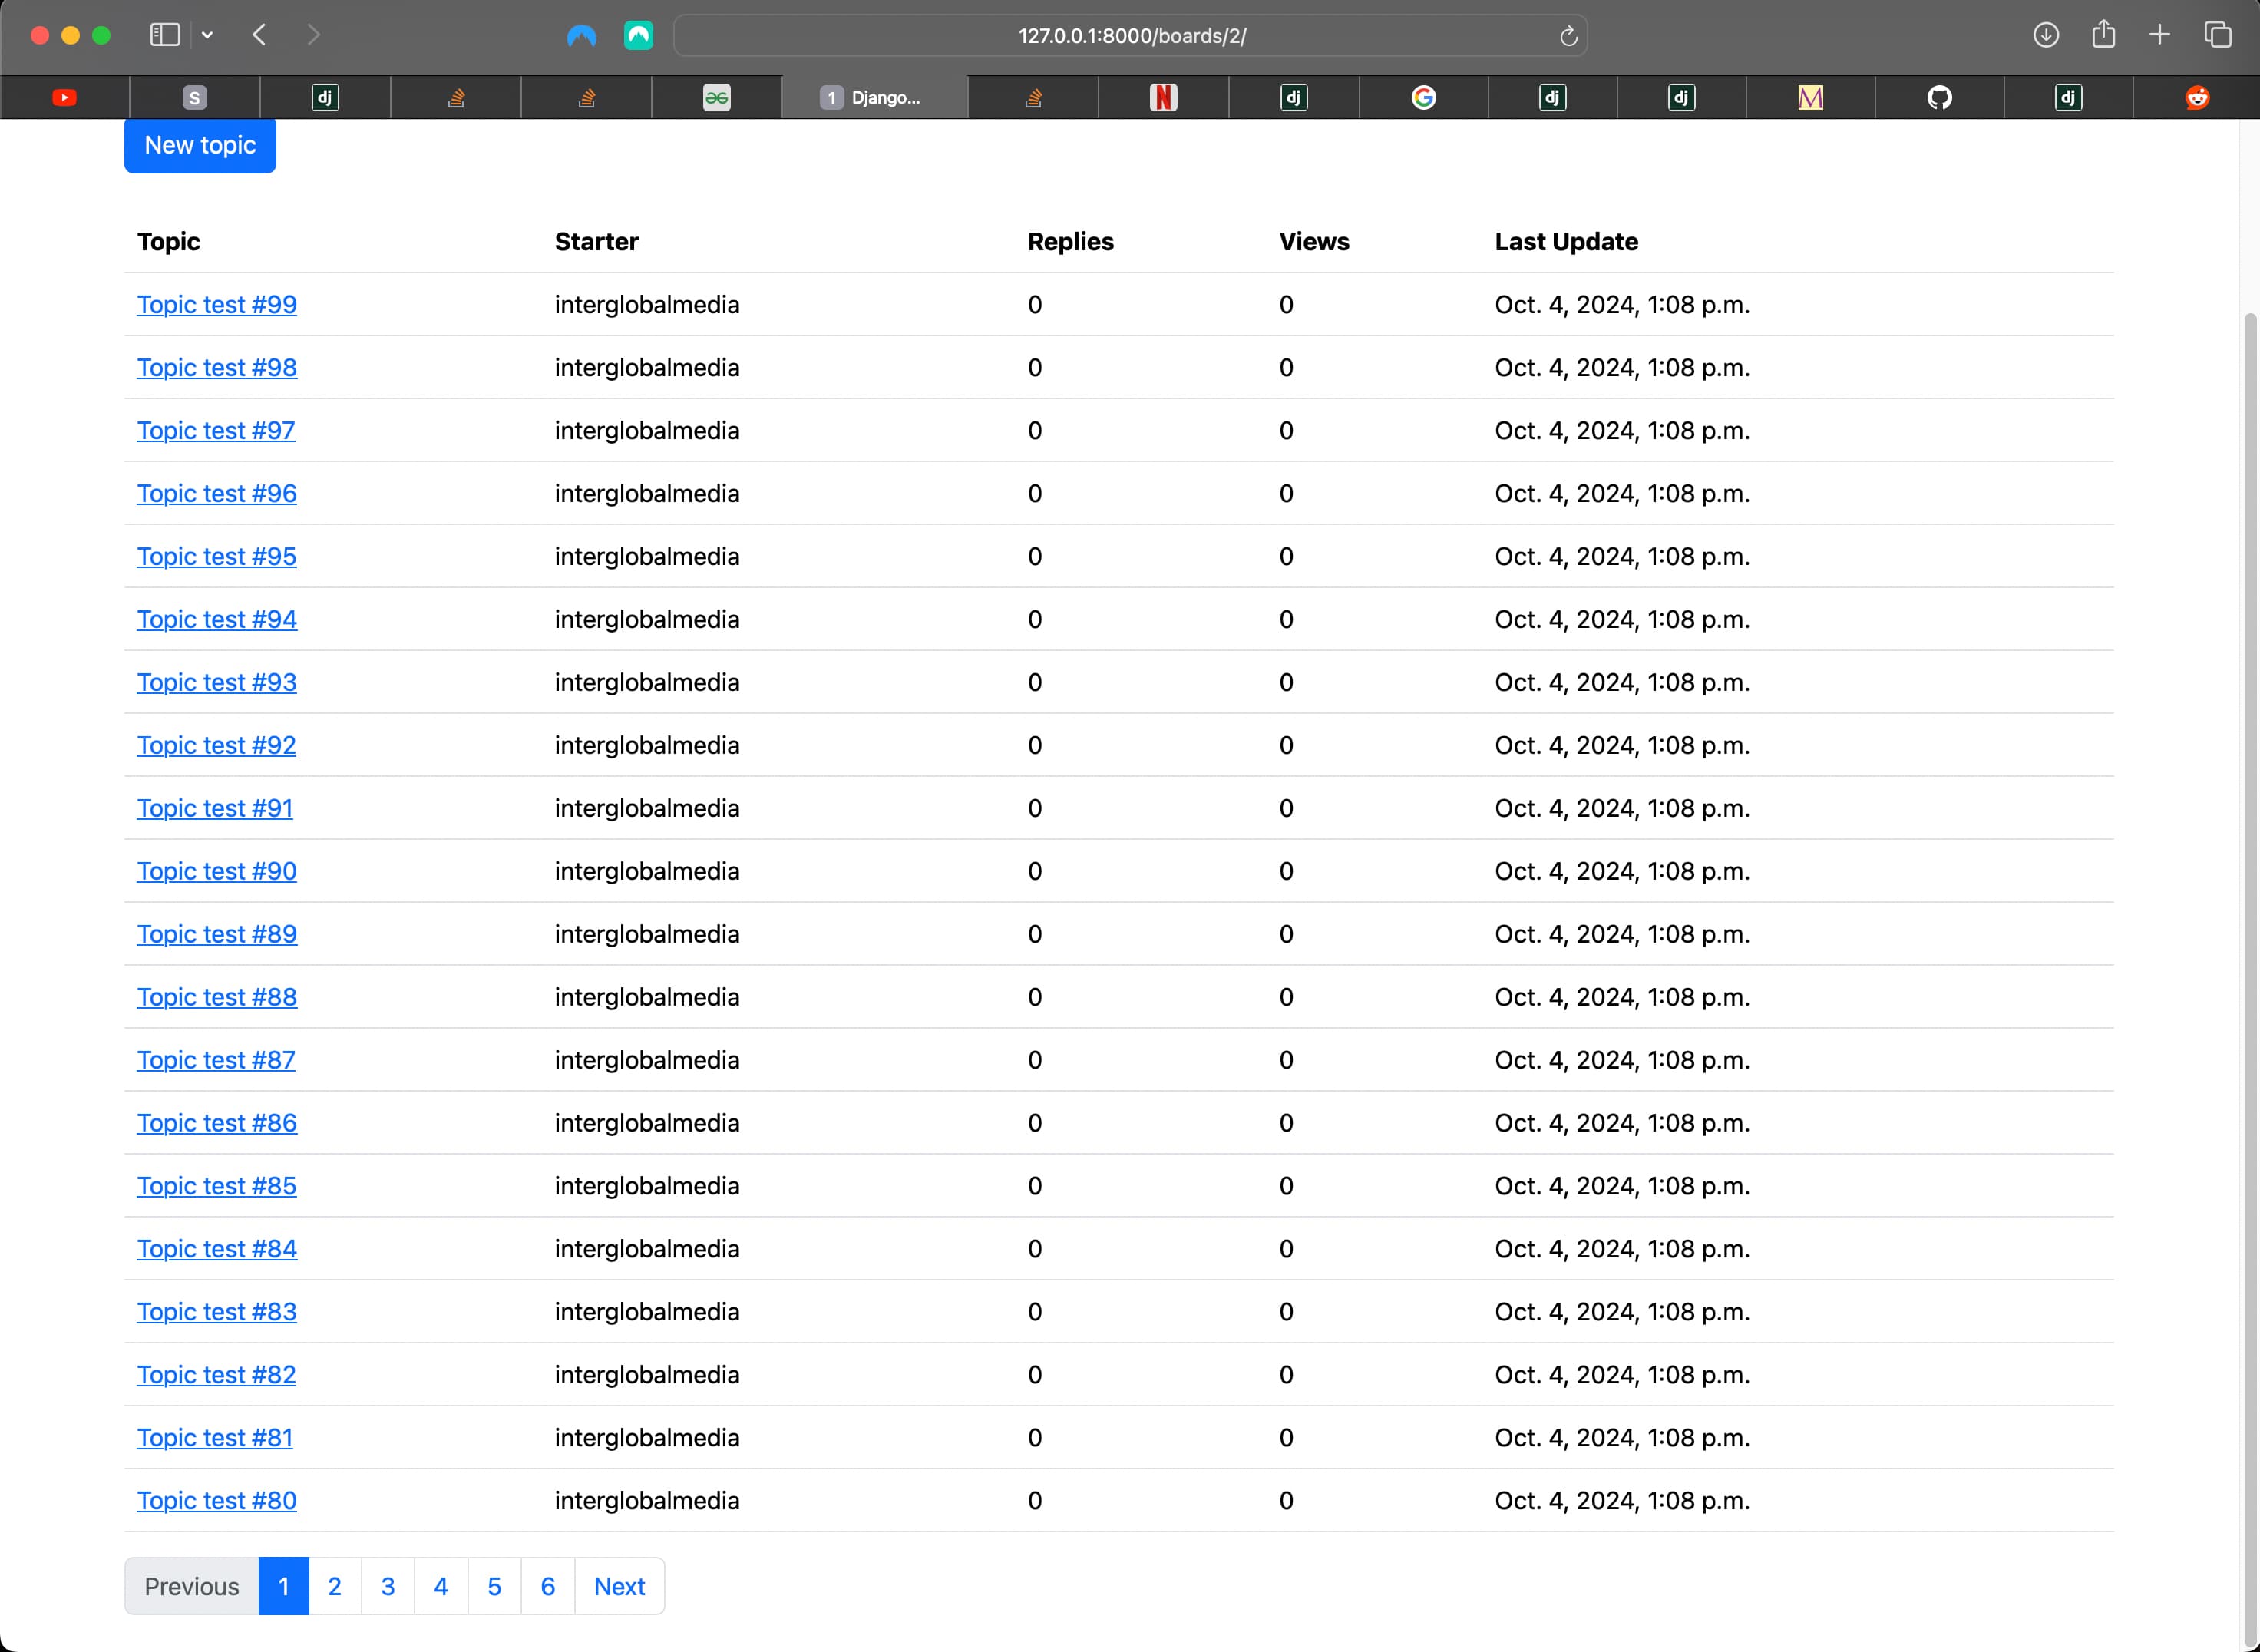
Task: Open Topic test #80
Action: point(217,1502)
